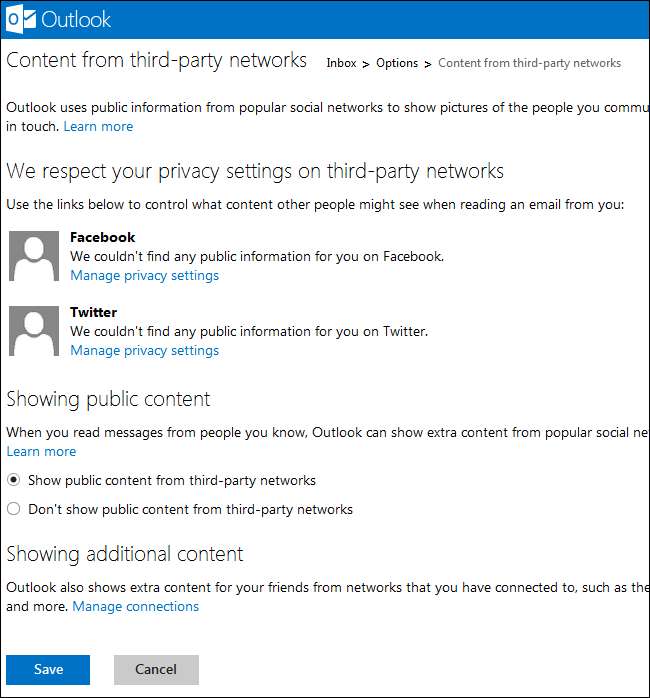Open Manage privacy settings under Twitter
This screenshot has height=698, width=650.
[x=144, y=350]
